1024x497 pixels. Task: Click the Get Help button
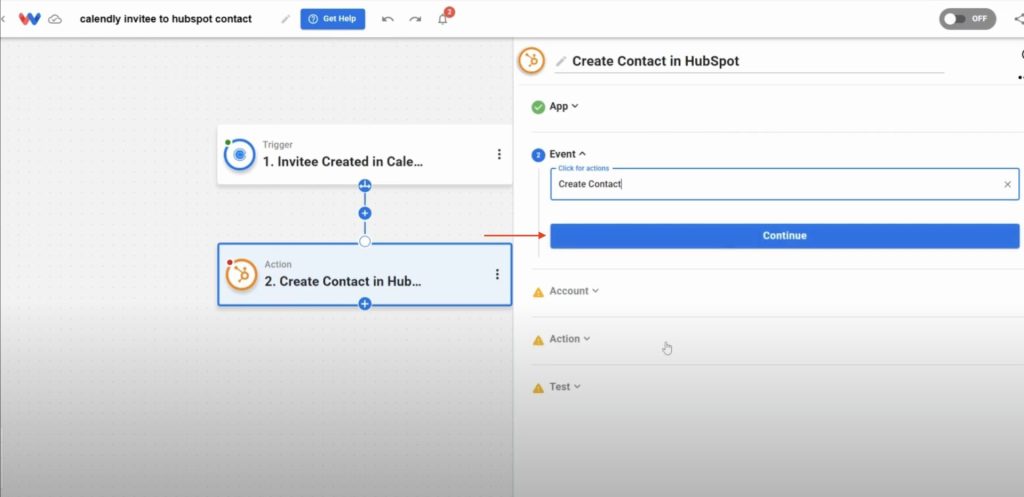(332, 19)
